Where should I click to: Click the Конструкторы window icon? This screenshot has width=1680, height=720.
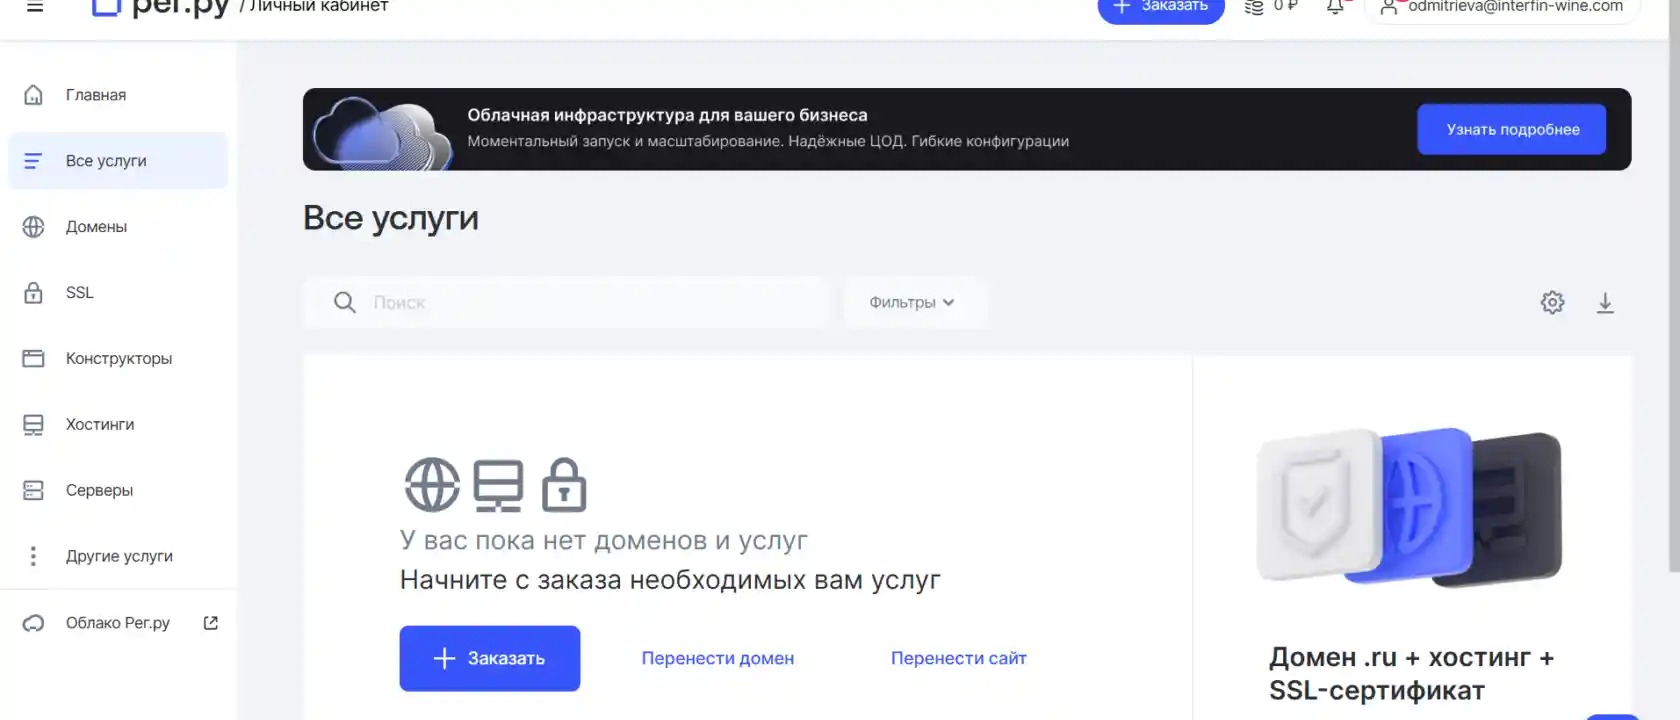tap(33, 358)
